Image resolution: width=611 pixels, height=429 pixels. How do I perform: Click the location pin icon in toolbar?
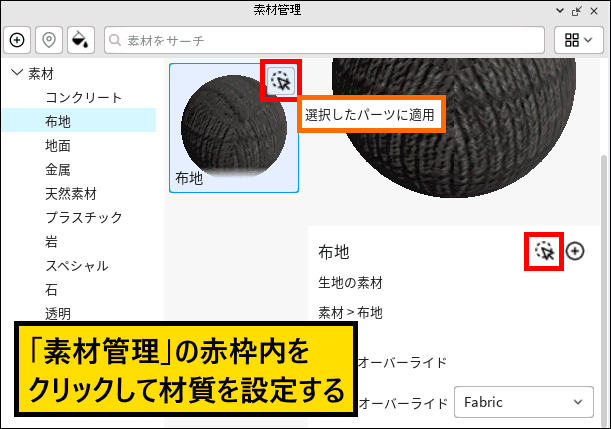pos(49,40)
